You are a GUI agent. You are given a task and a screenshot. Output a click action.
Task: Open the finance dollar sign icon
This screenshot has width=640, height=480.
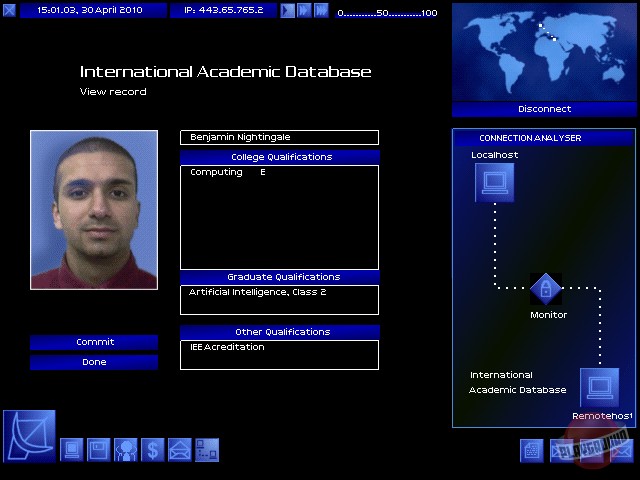click(x=153, y=450)
